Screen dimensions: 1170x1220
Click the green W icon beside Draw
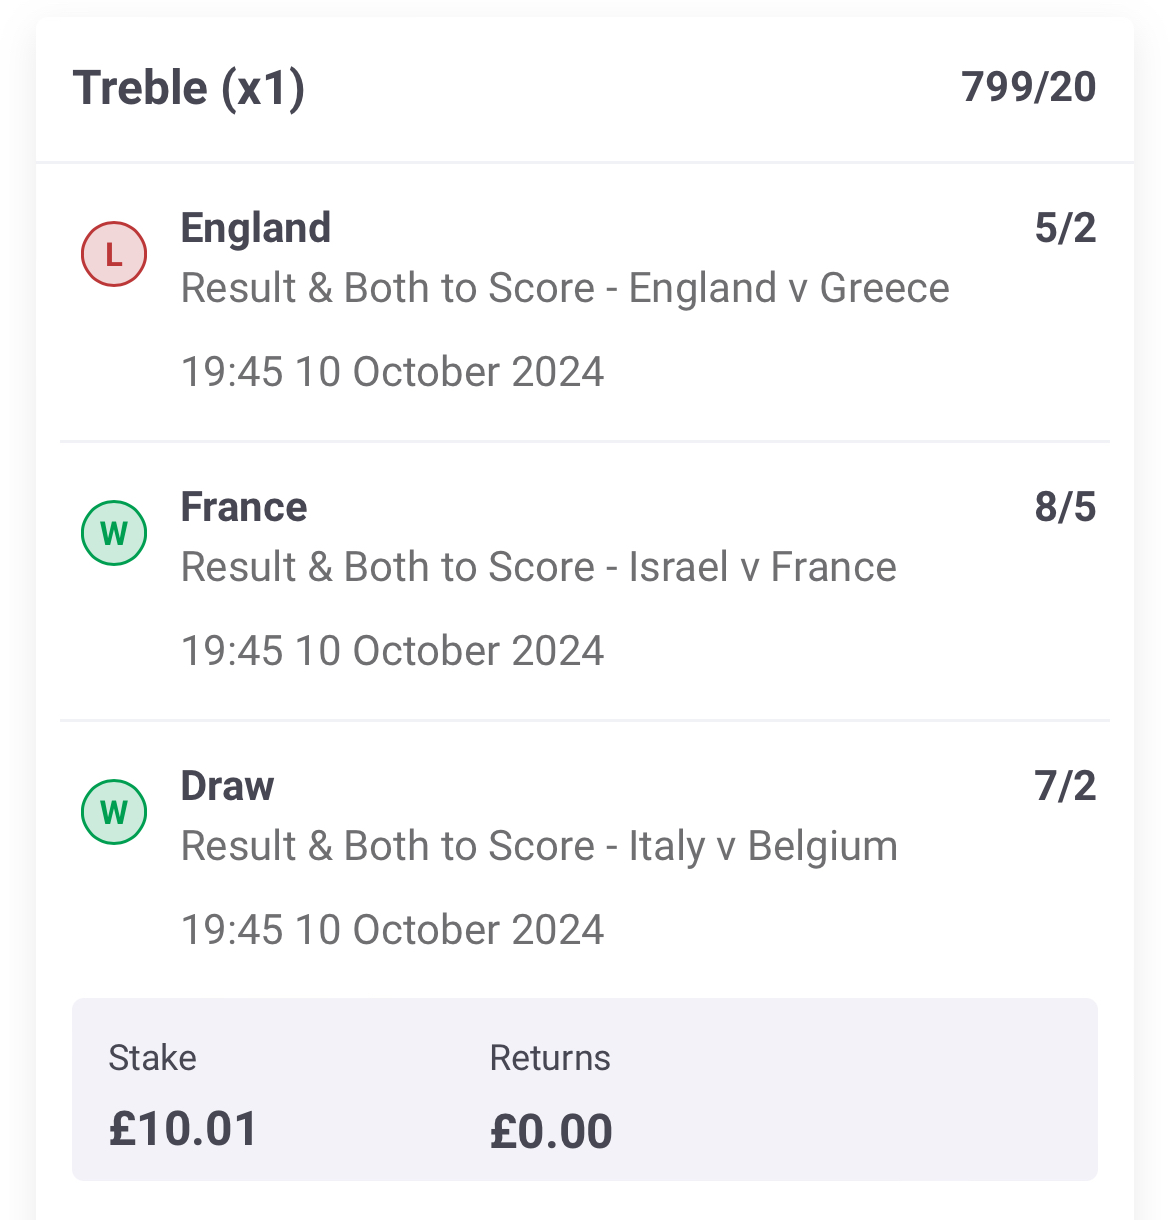[114, 812]
